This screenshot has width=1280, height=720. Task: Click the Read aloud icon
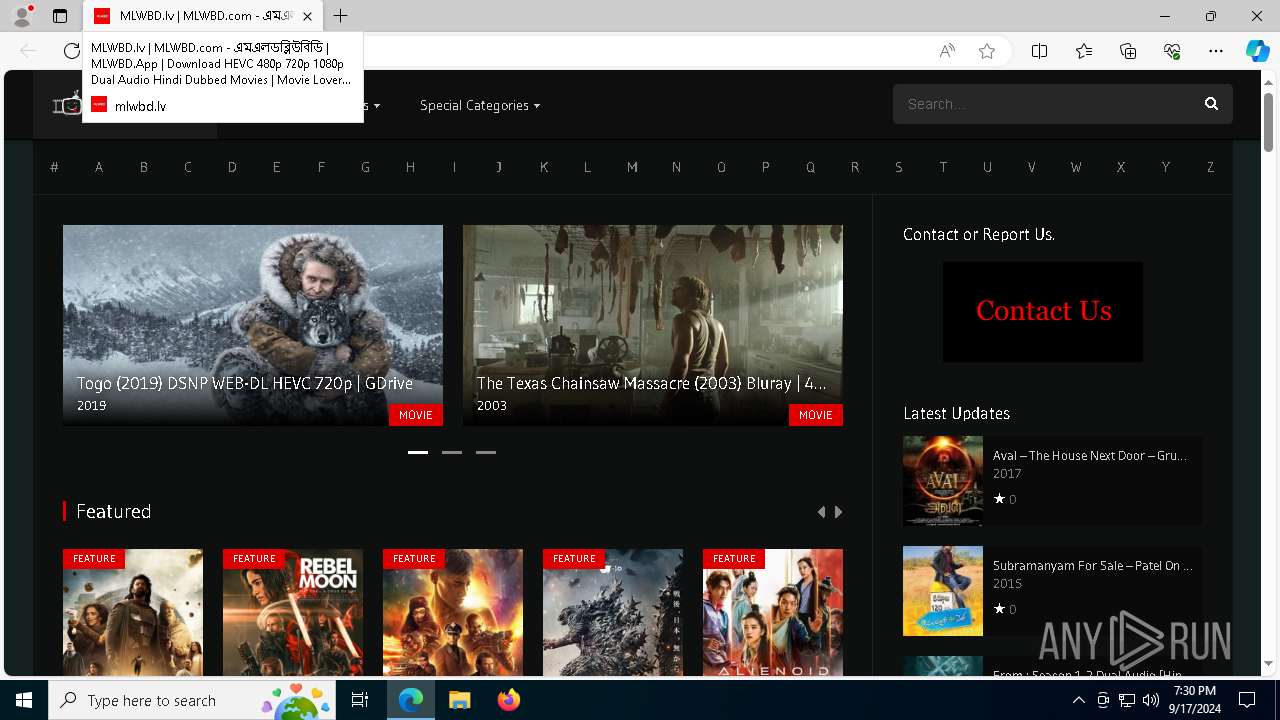pyautogui.click(x=946, y=51)
